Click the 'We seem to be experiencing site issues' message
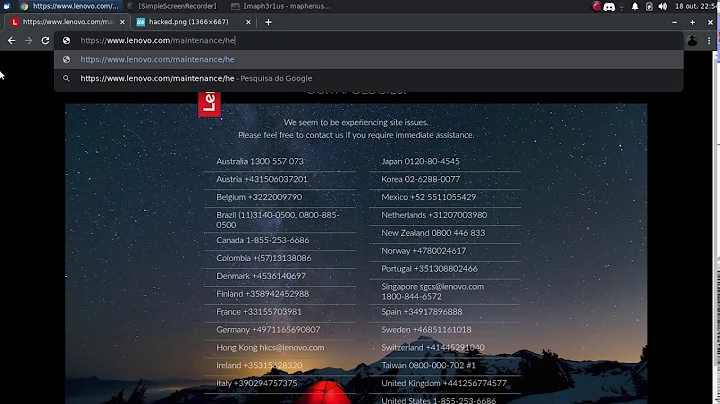The image size is (720, 404). tap(356, 123)
